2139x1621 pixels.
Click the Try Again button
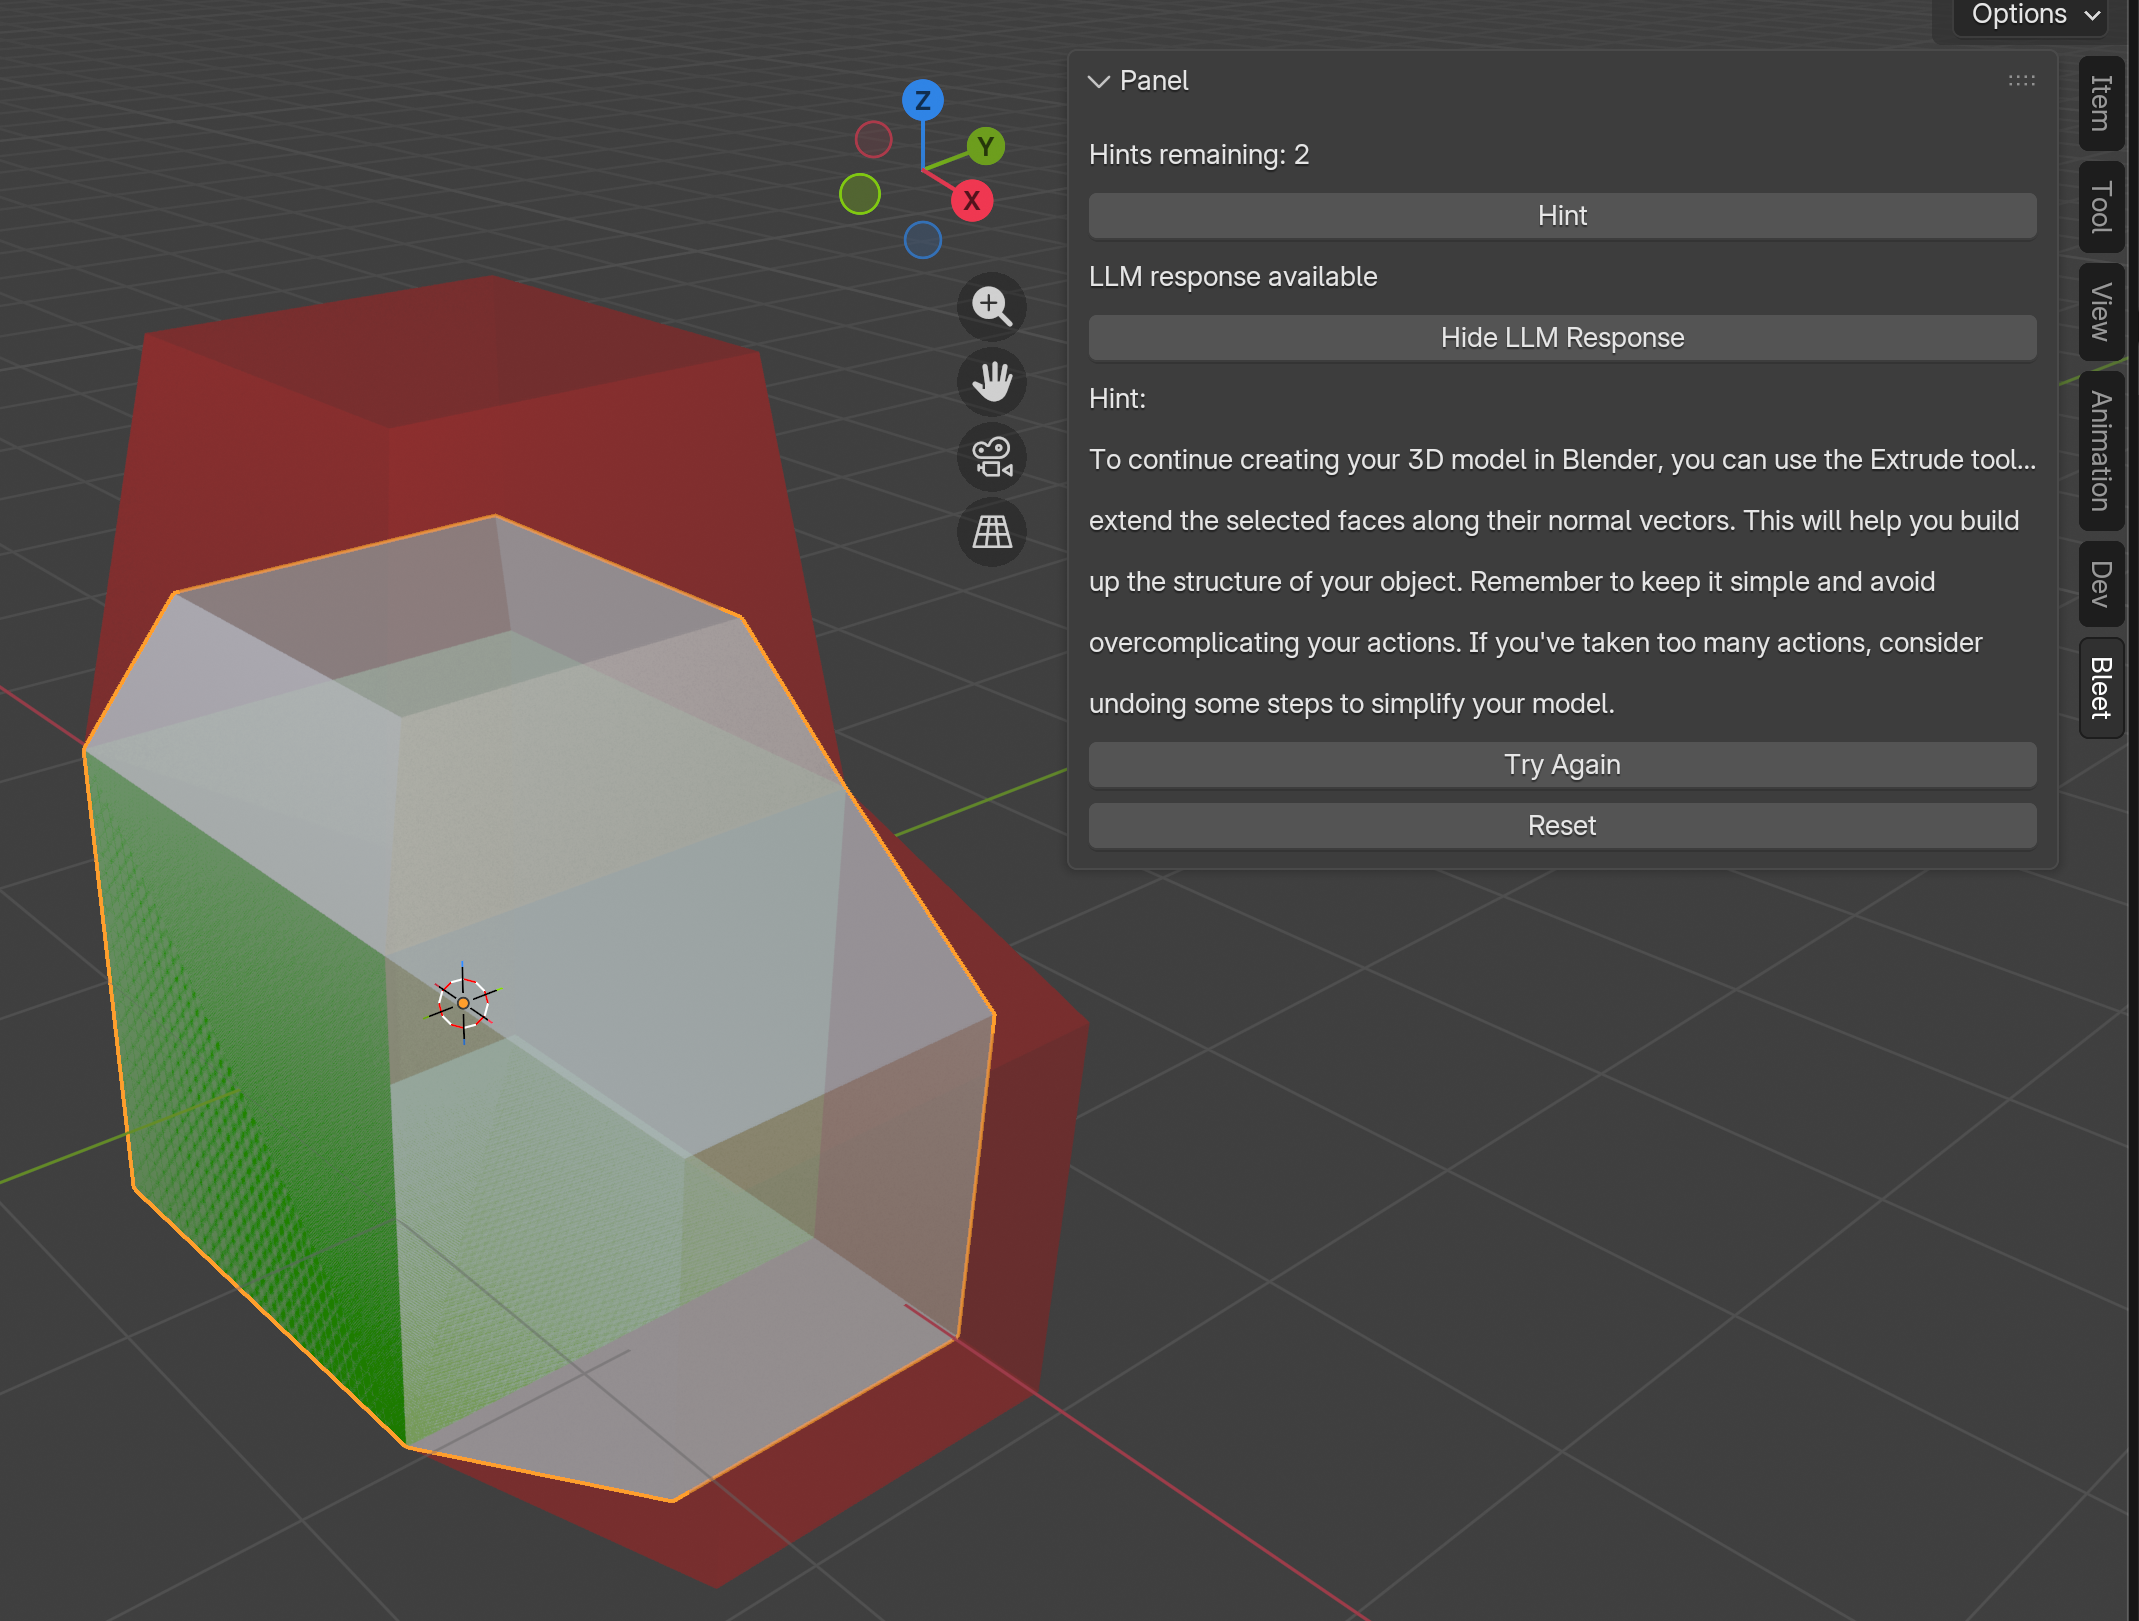(x=1561, y=765)
